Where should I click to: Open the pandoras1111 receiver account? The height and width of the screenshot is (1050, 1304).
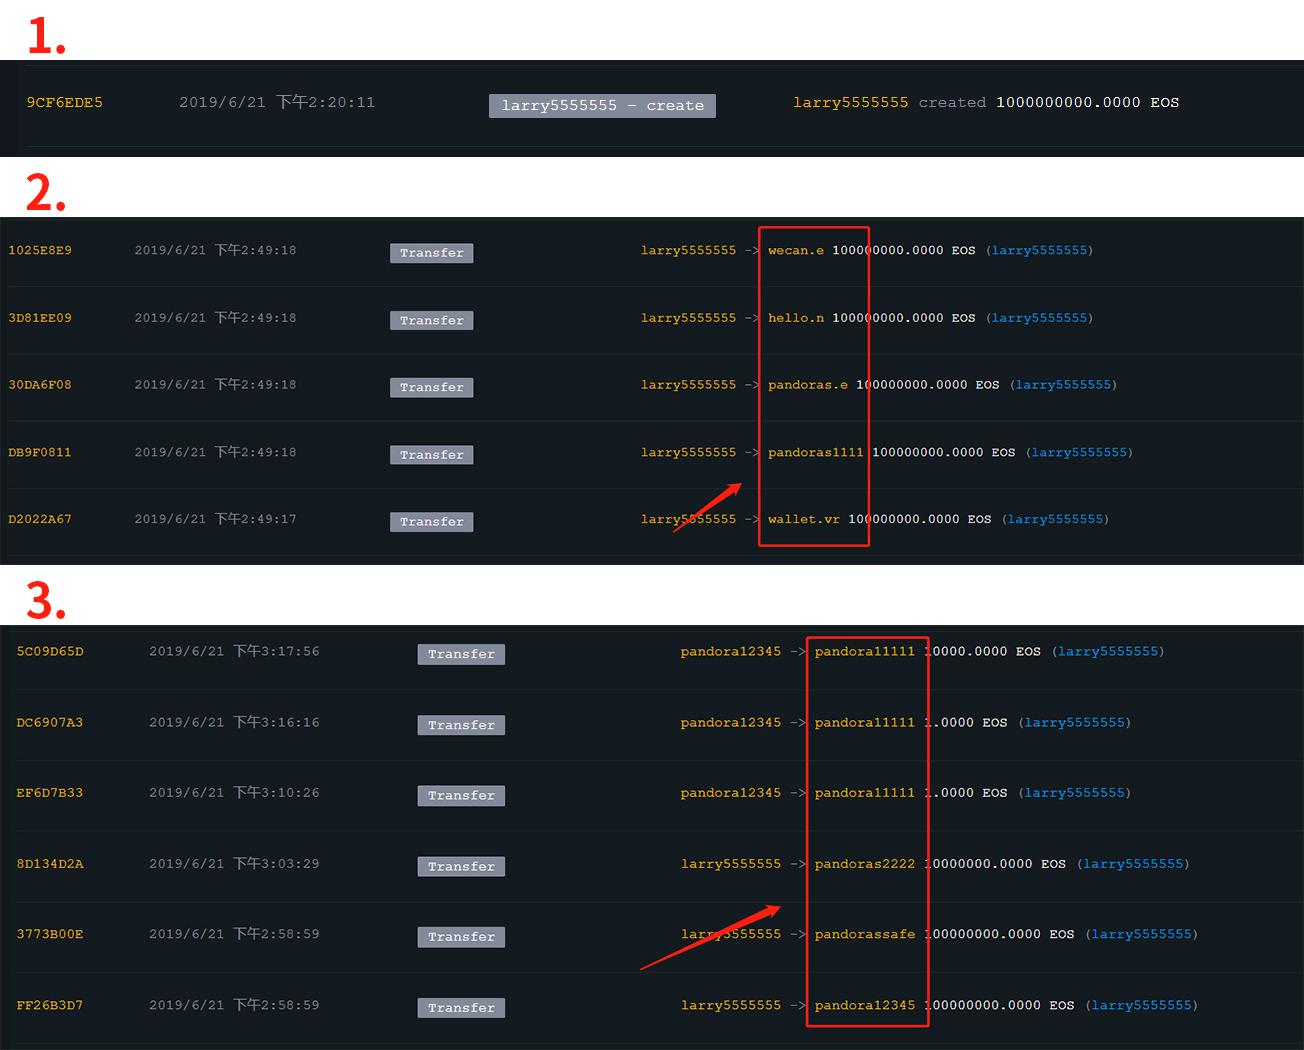tap(816, 452)
